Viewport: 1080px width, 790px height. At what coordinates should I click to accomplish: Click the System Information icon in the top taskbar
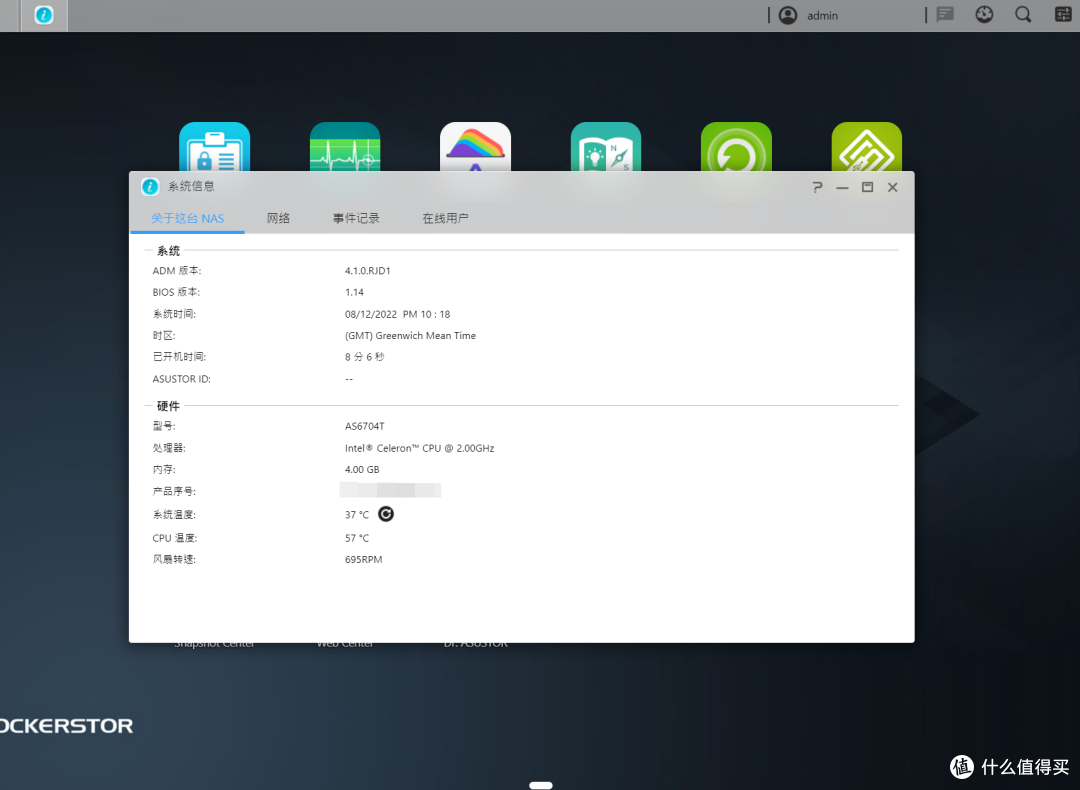coord(44,15)
